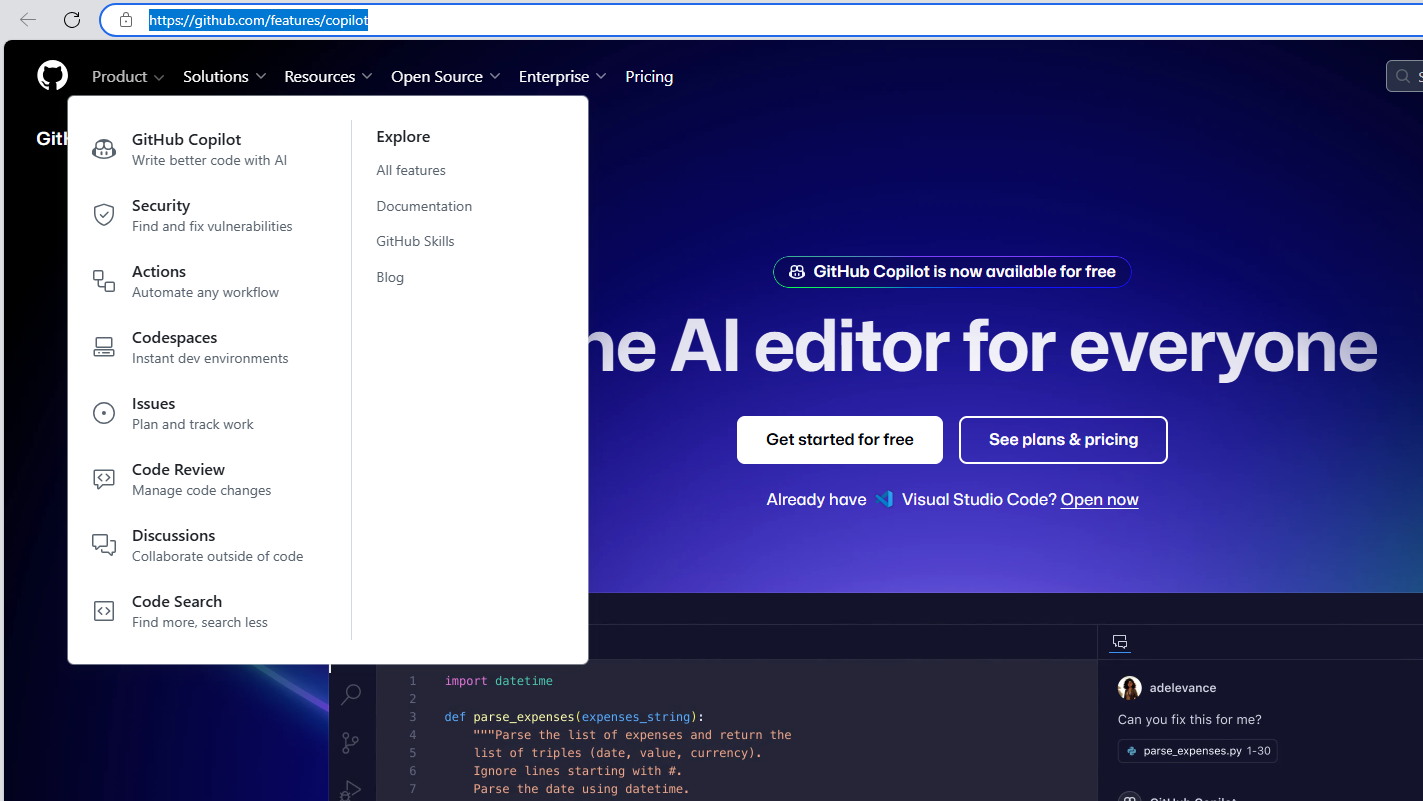Click the Code Search icon
This screenshot has height=801, width=1423.
coord(104,610)
